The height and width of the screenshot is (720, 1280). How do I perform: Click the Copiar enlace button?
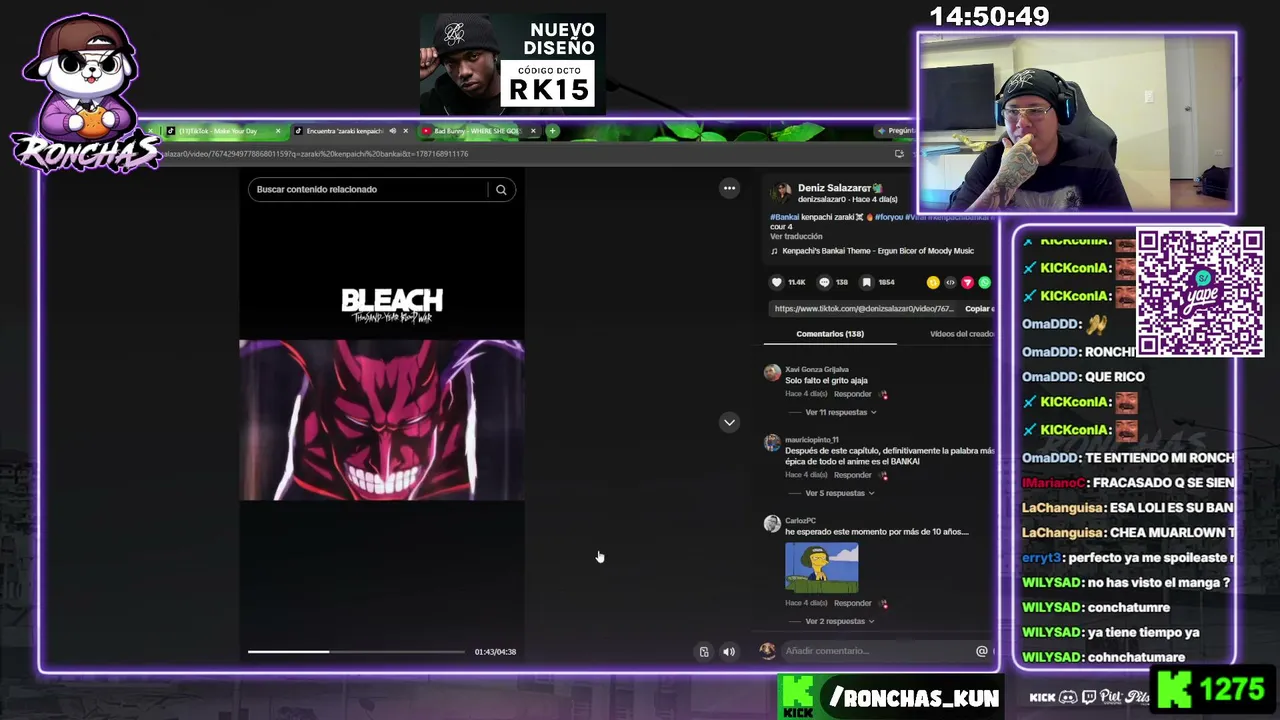[979, 309]
